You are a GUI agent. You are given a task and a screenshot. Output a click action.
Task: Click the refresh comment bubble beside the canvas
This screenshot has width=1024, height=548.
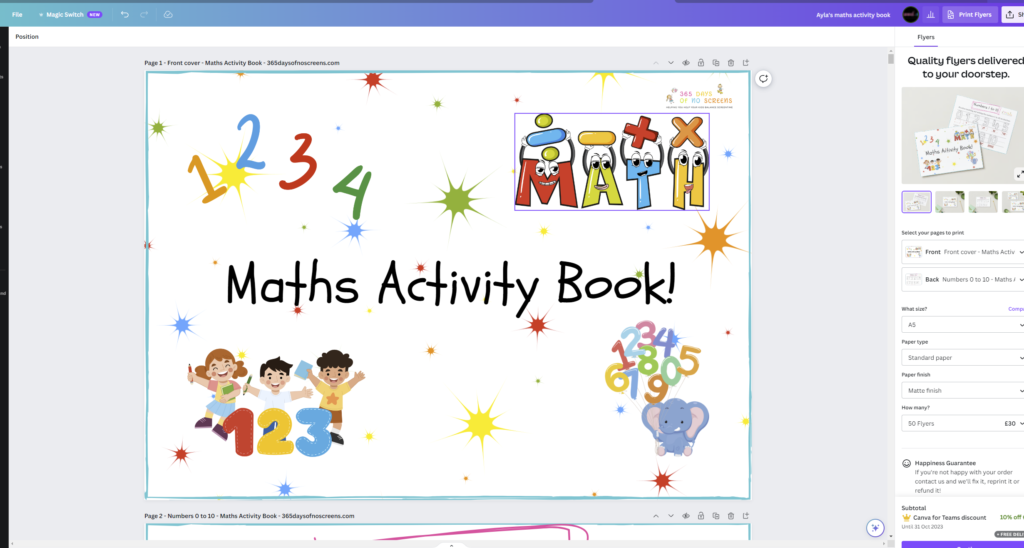click(x=763, y=79)
